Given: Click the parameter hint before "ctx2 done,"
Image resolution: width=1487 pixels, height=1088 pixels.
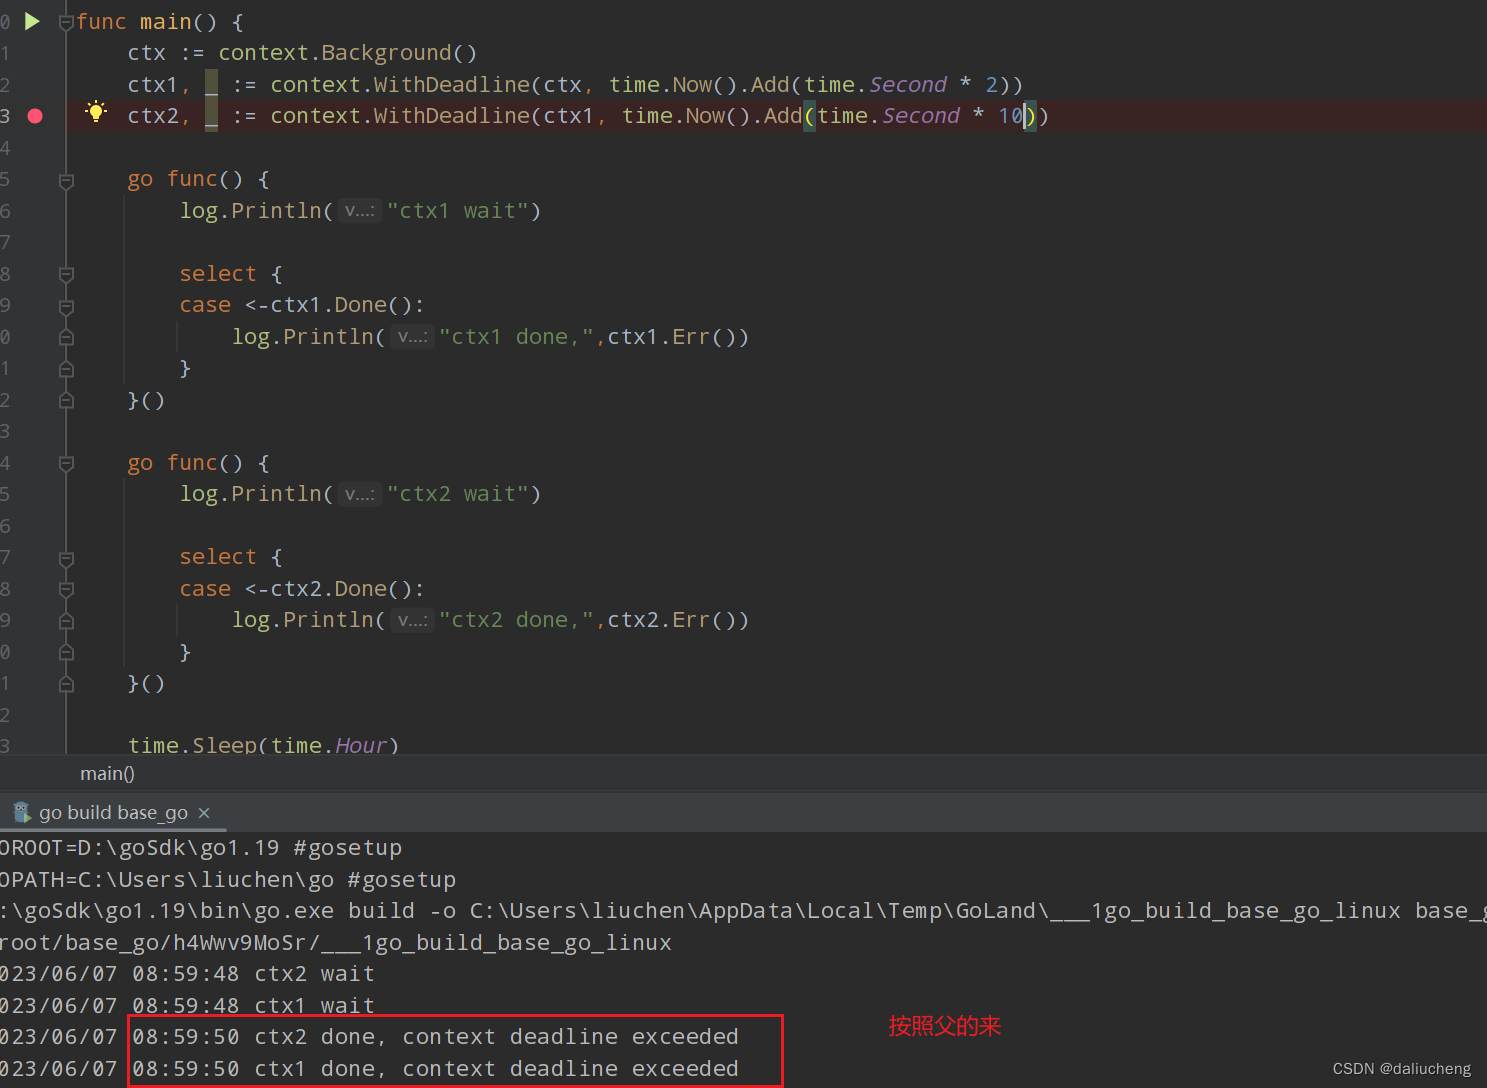Looking at the screenshot, I should tap(412, 620).
